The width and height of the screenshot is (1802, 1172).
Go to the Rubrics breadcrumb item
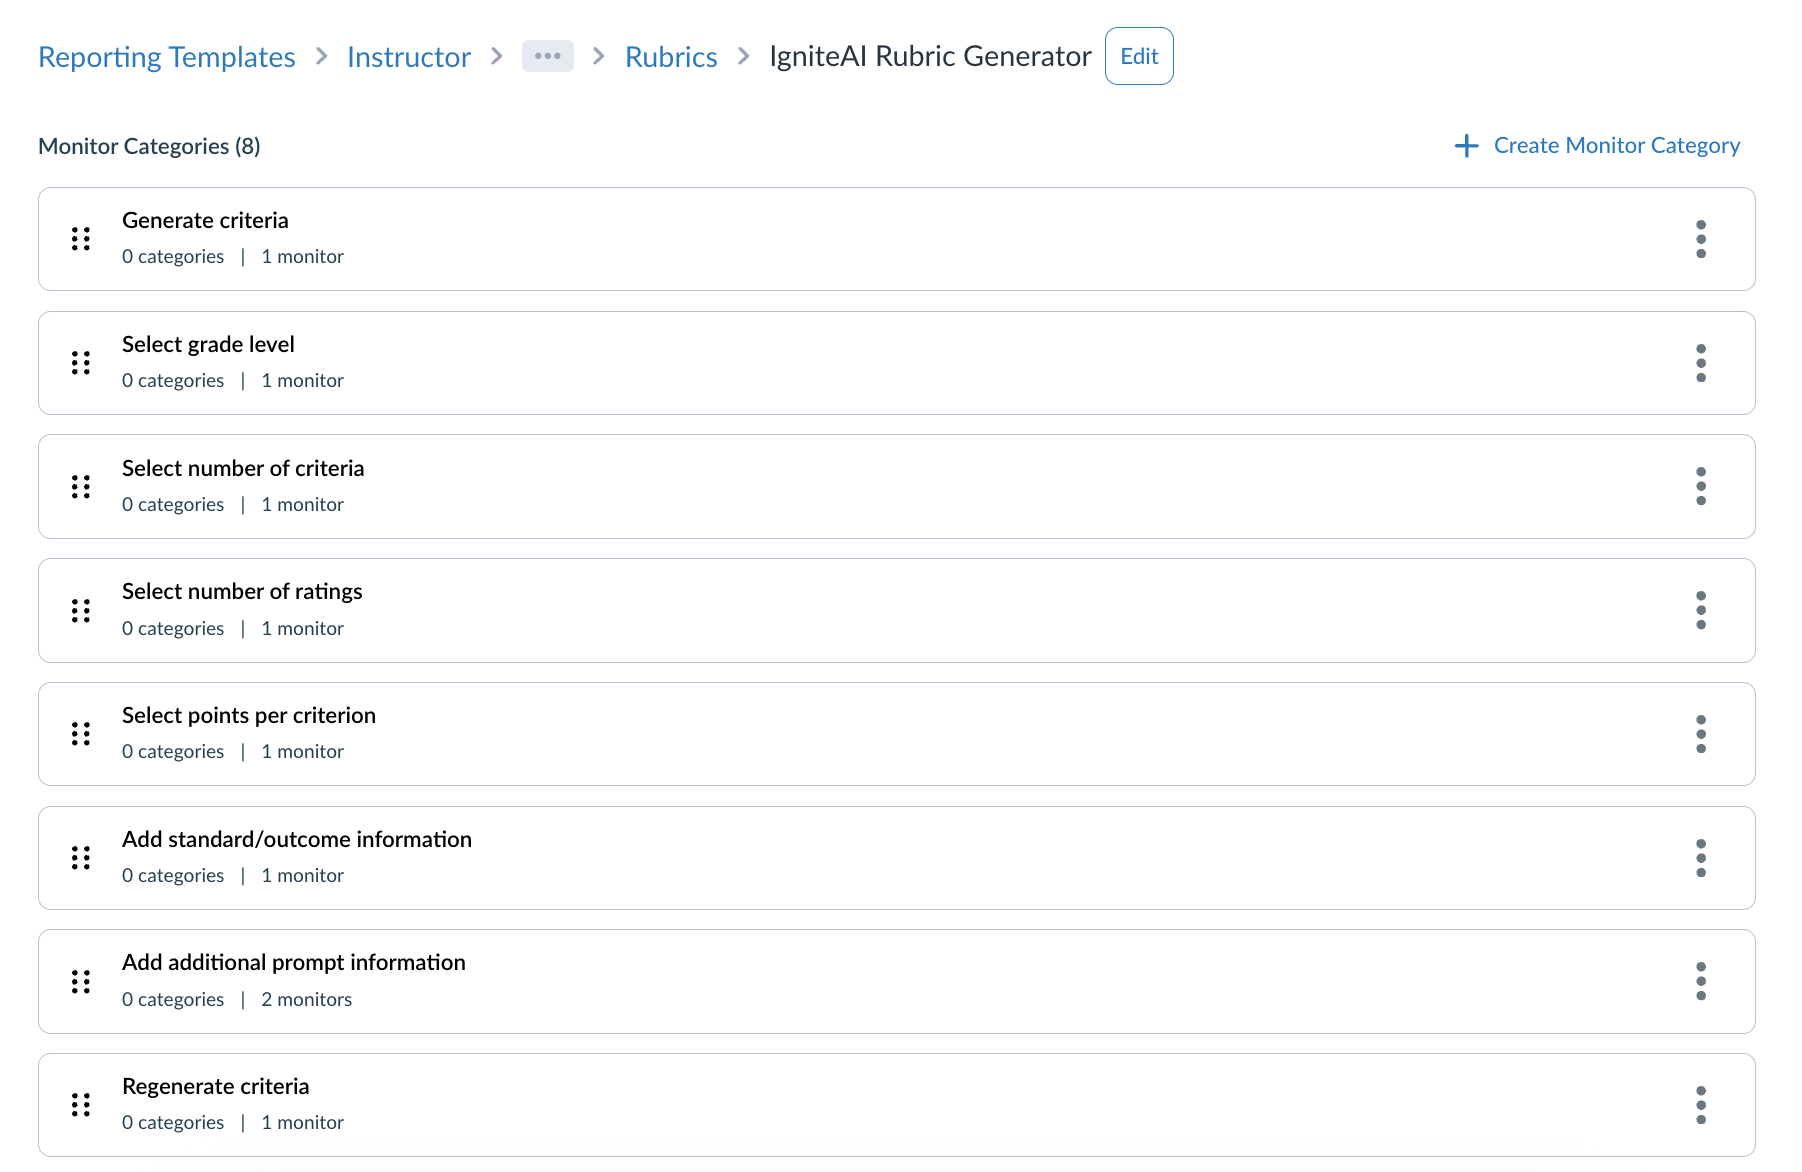[671, 57]
